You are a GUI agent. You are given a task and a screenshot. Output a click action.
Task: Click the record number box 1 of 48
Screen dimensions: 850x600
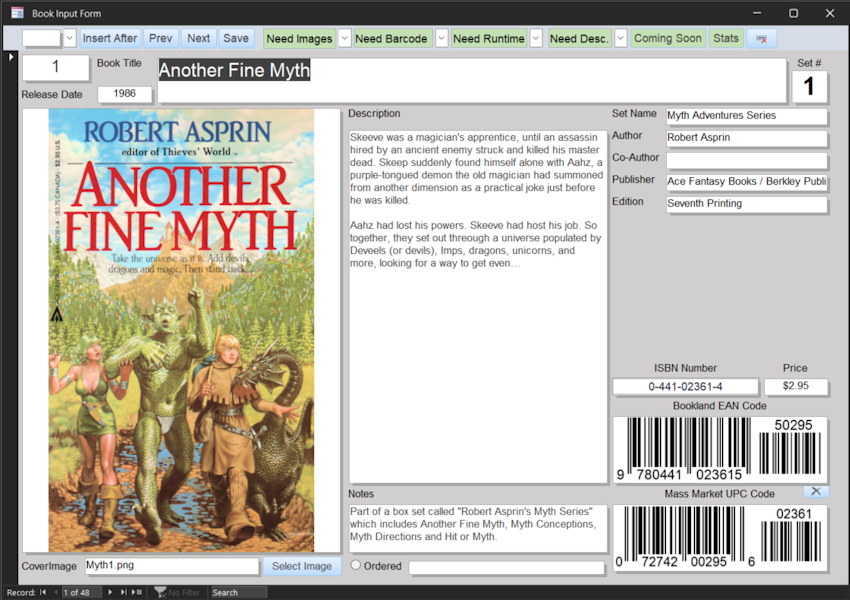[x=82, y=592]
